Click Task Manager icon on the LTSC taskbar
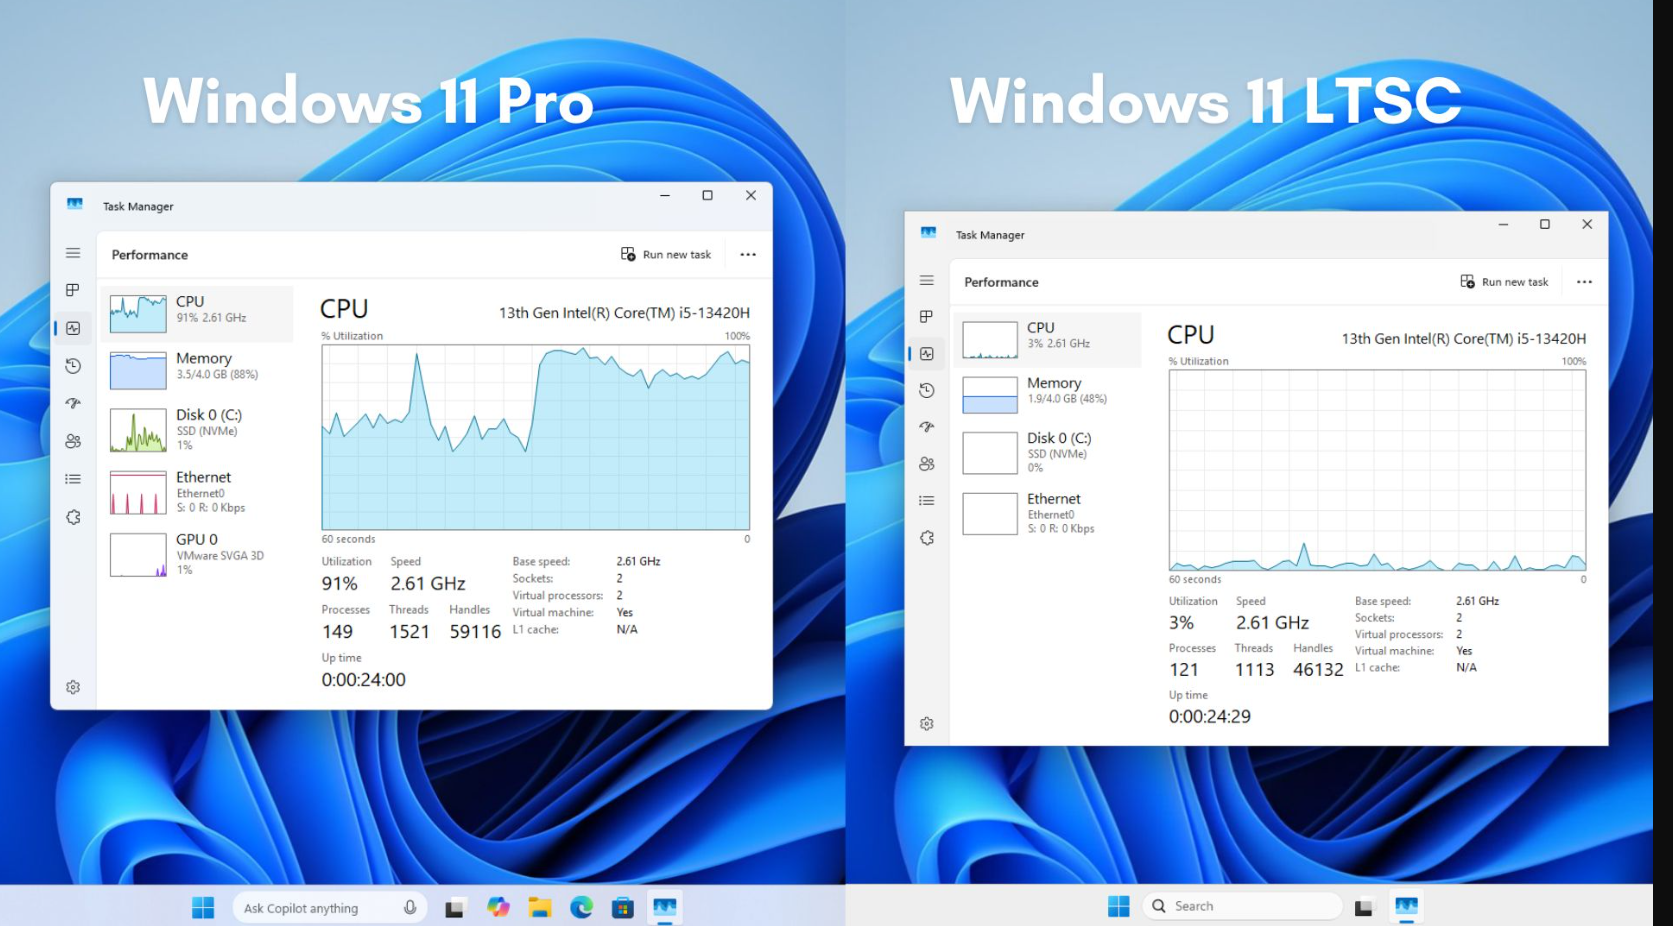 pos(1407,906)
